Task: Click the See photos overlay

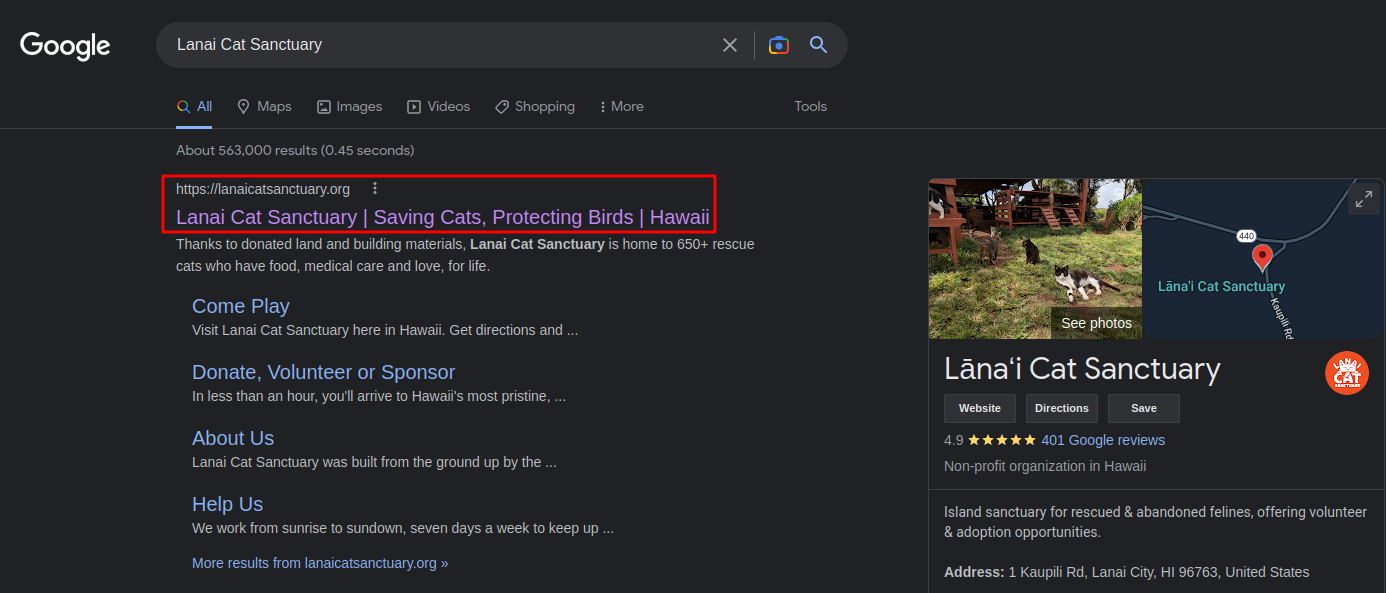Action: point(1096,323)
